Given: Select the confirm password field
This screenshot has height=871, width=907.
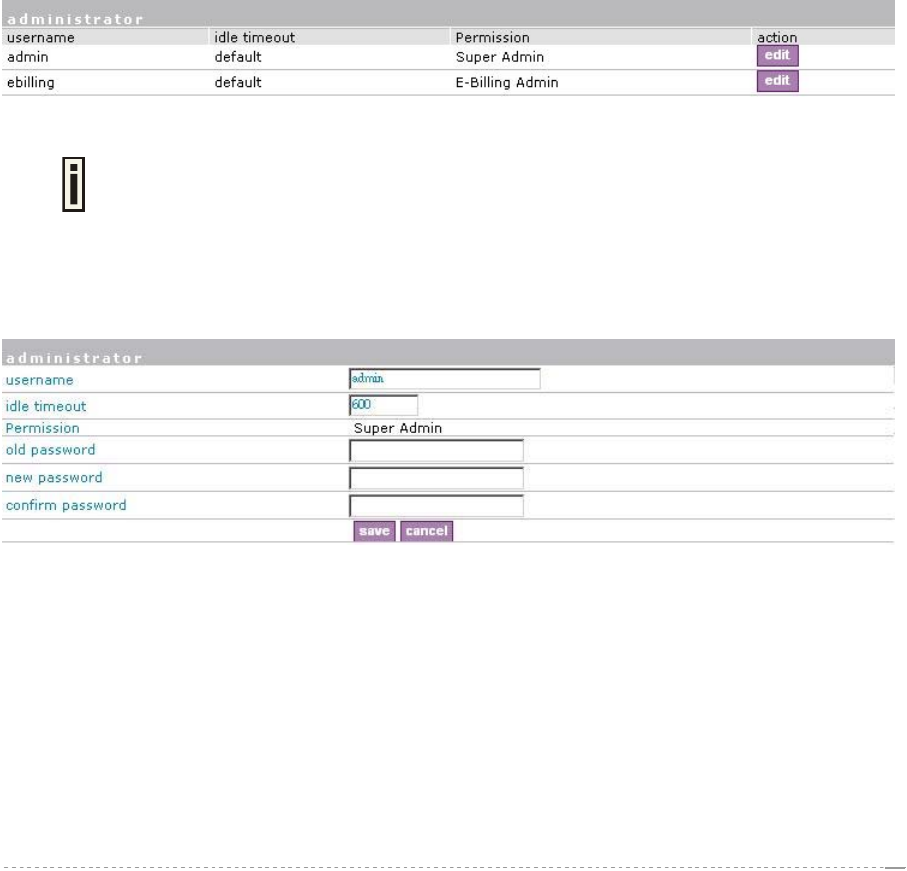Looking at the screenshot, I should coord(436,506).
